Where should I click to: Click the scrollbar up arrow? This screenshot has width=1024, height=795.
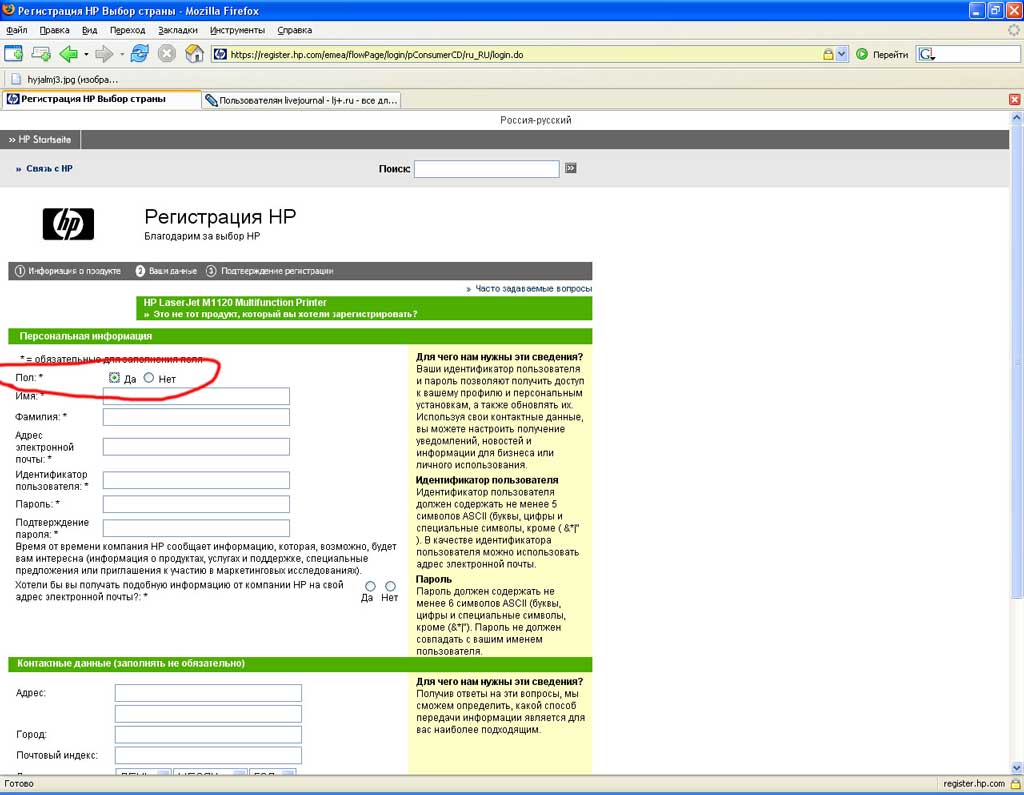1017,118
